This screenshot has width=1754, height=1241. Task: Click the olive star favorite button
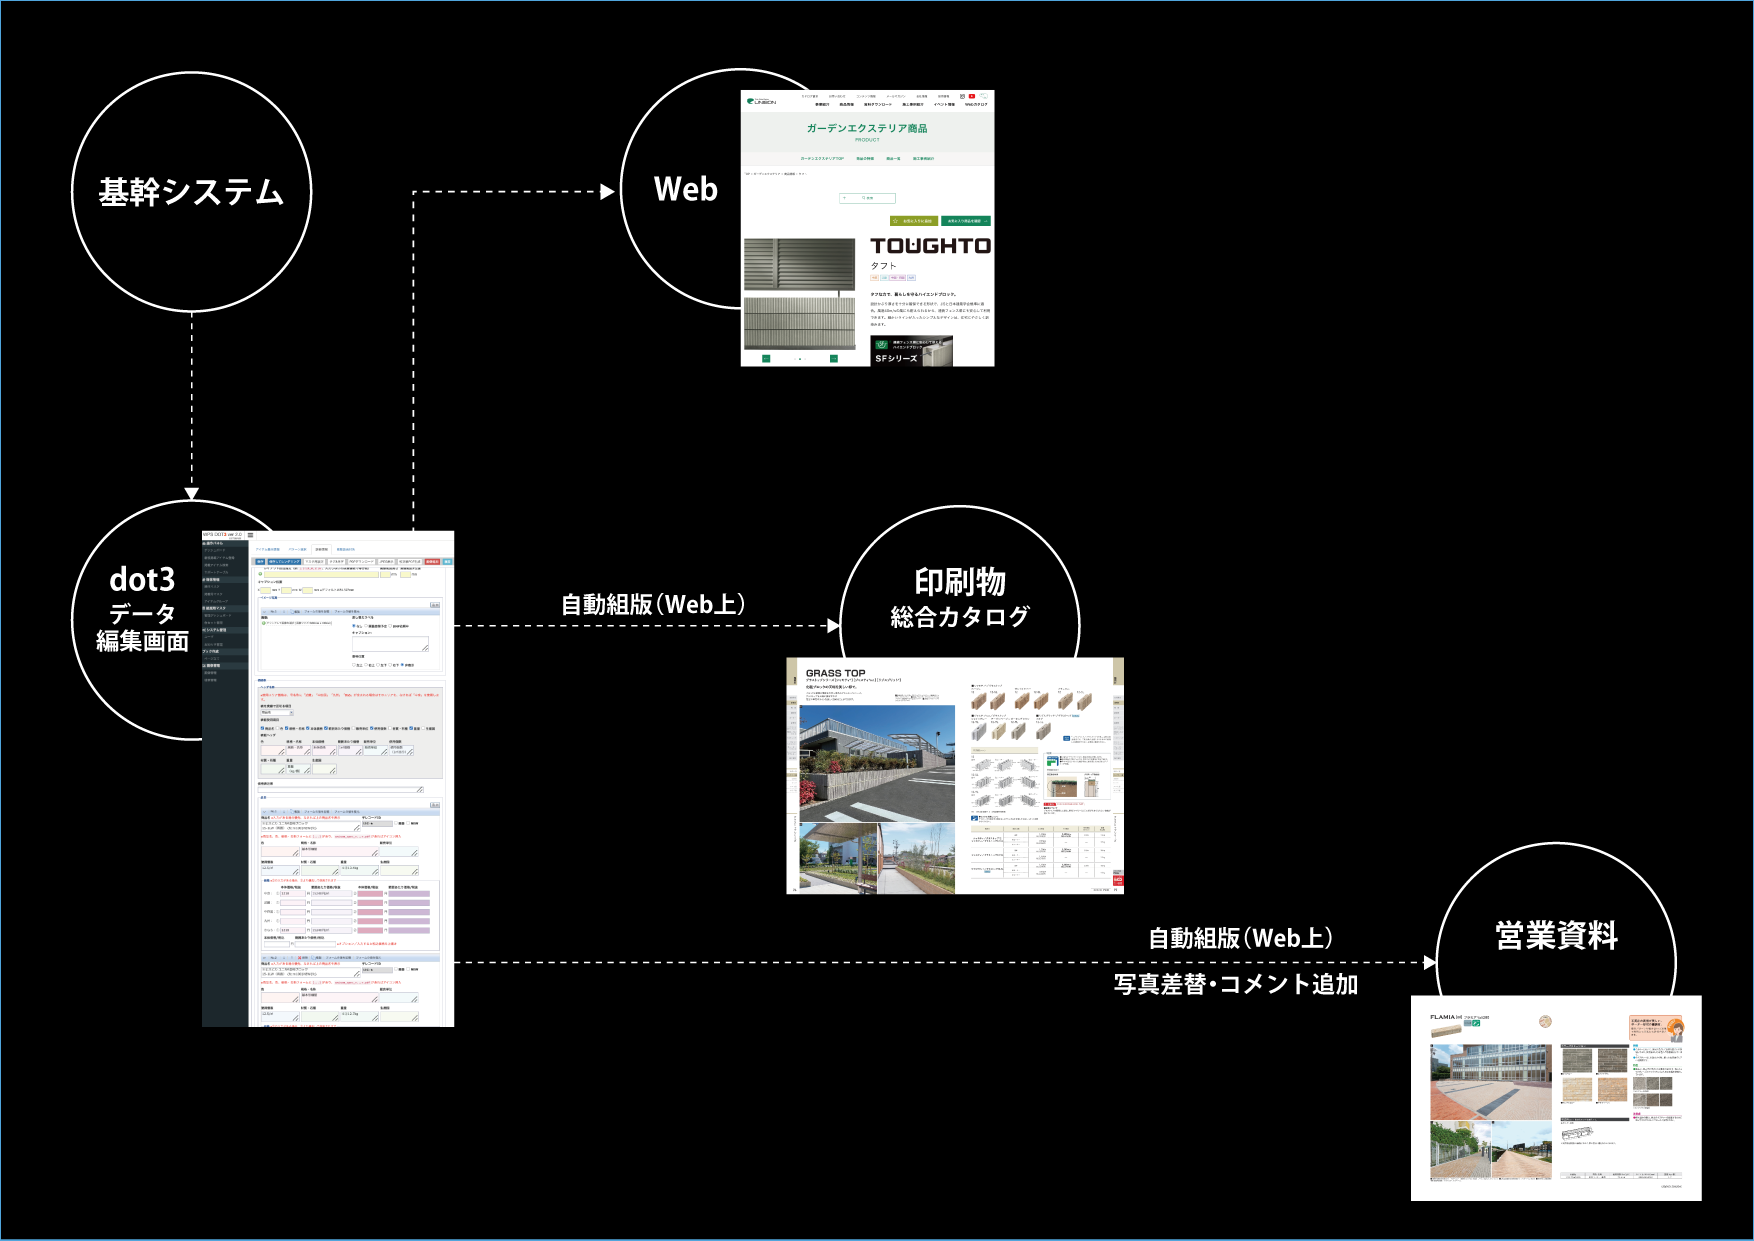point(914,221)
